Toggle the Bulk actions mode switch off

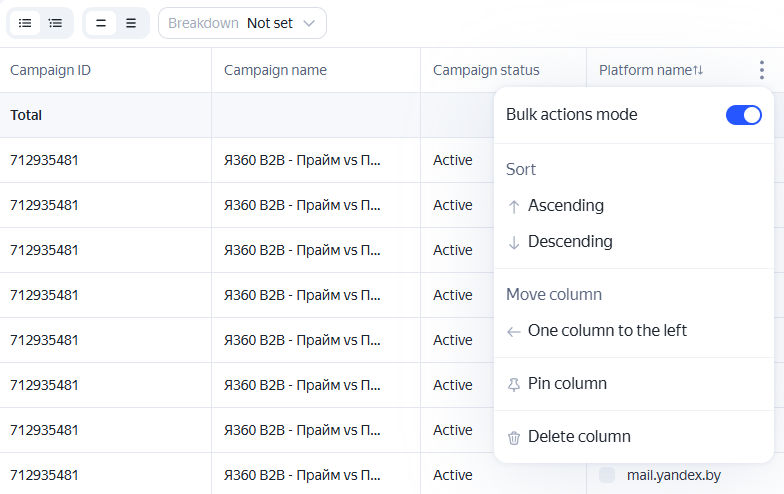[x=744, y=115]
